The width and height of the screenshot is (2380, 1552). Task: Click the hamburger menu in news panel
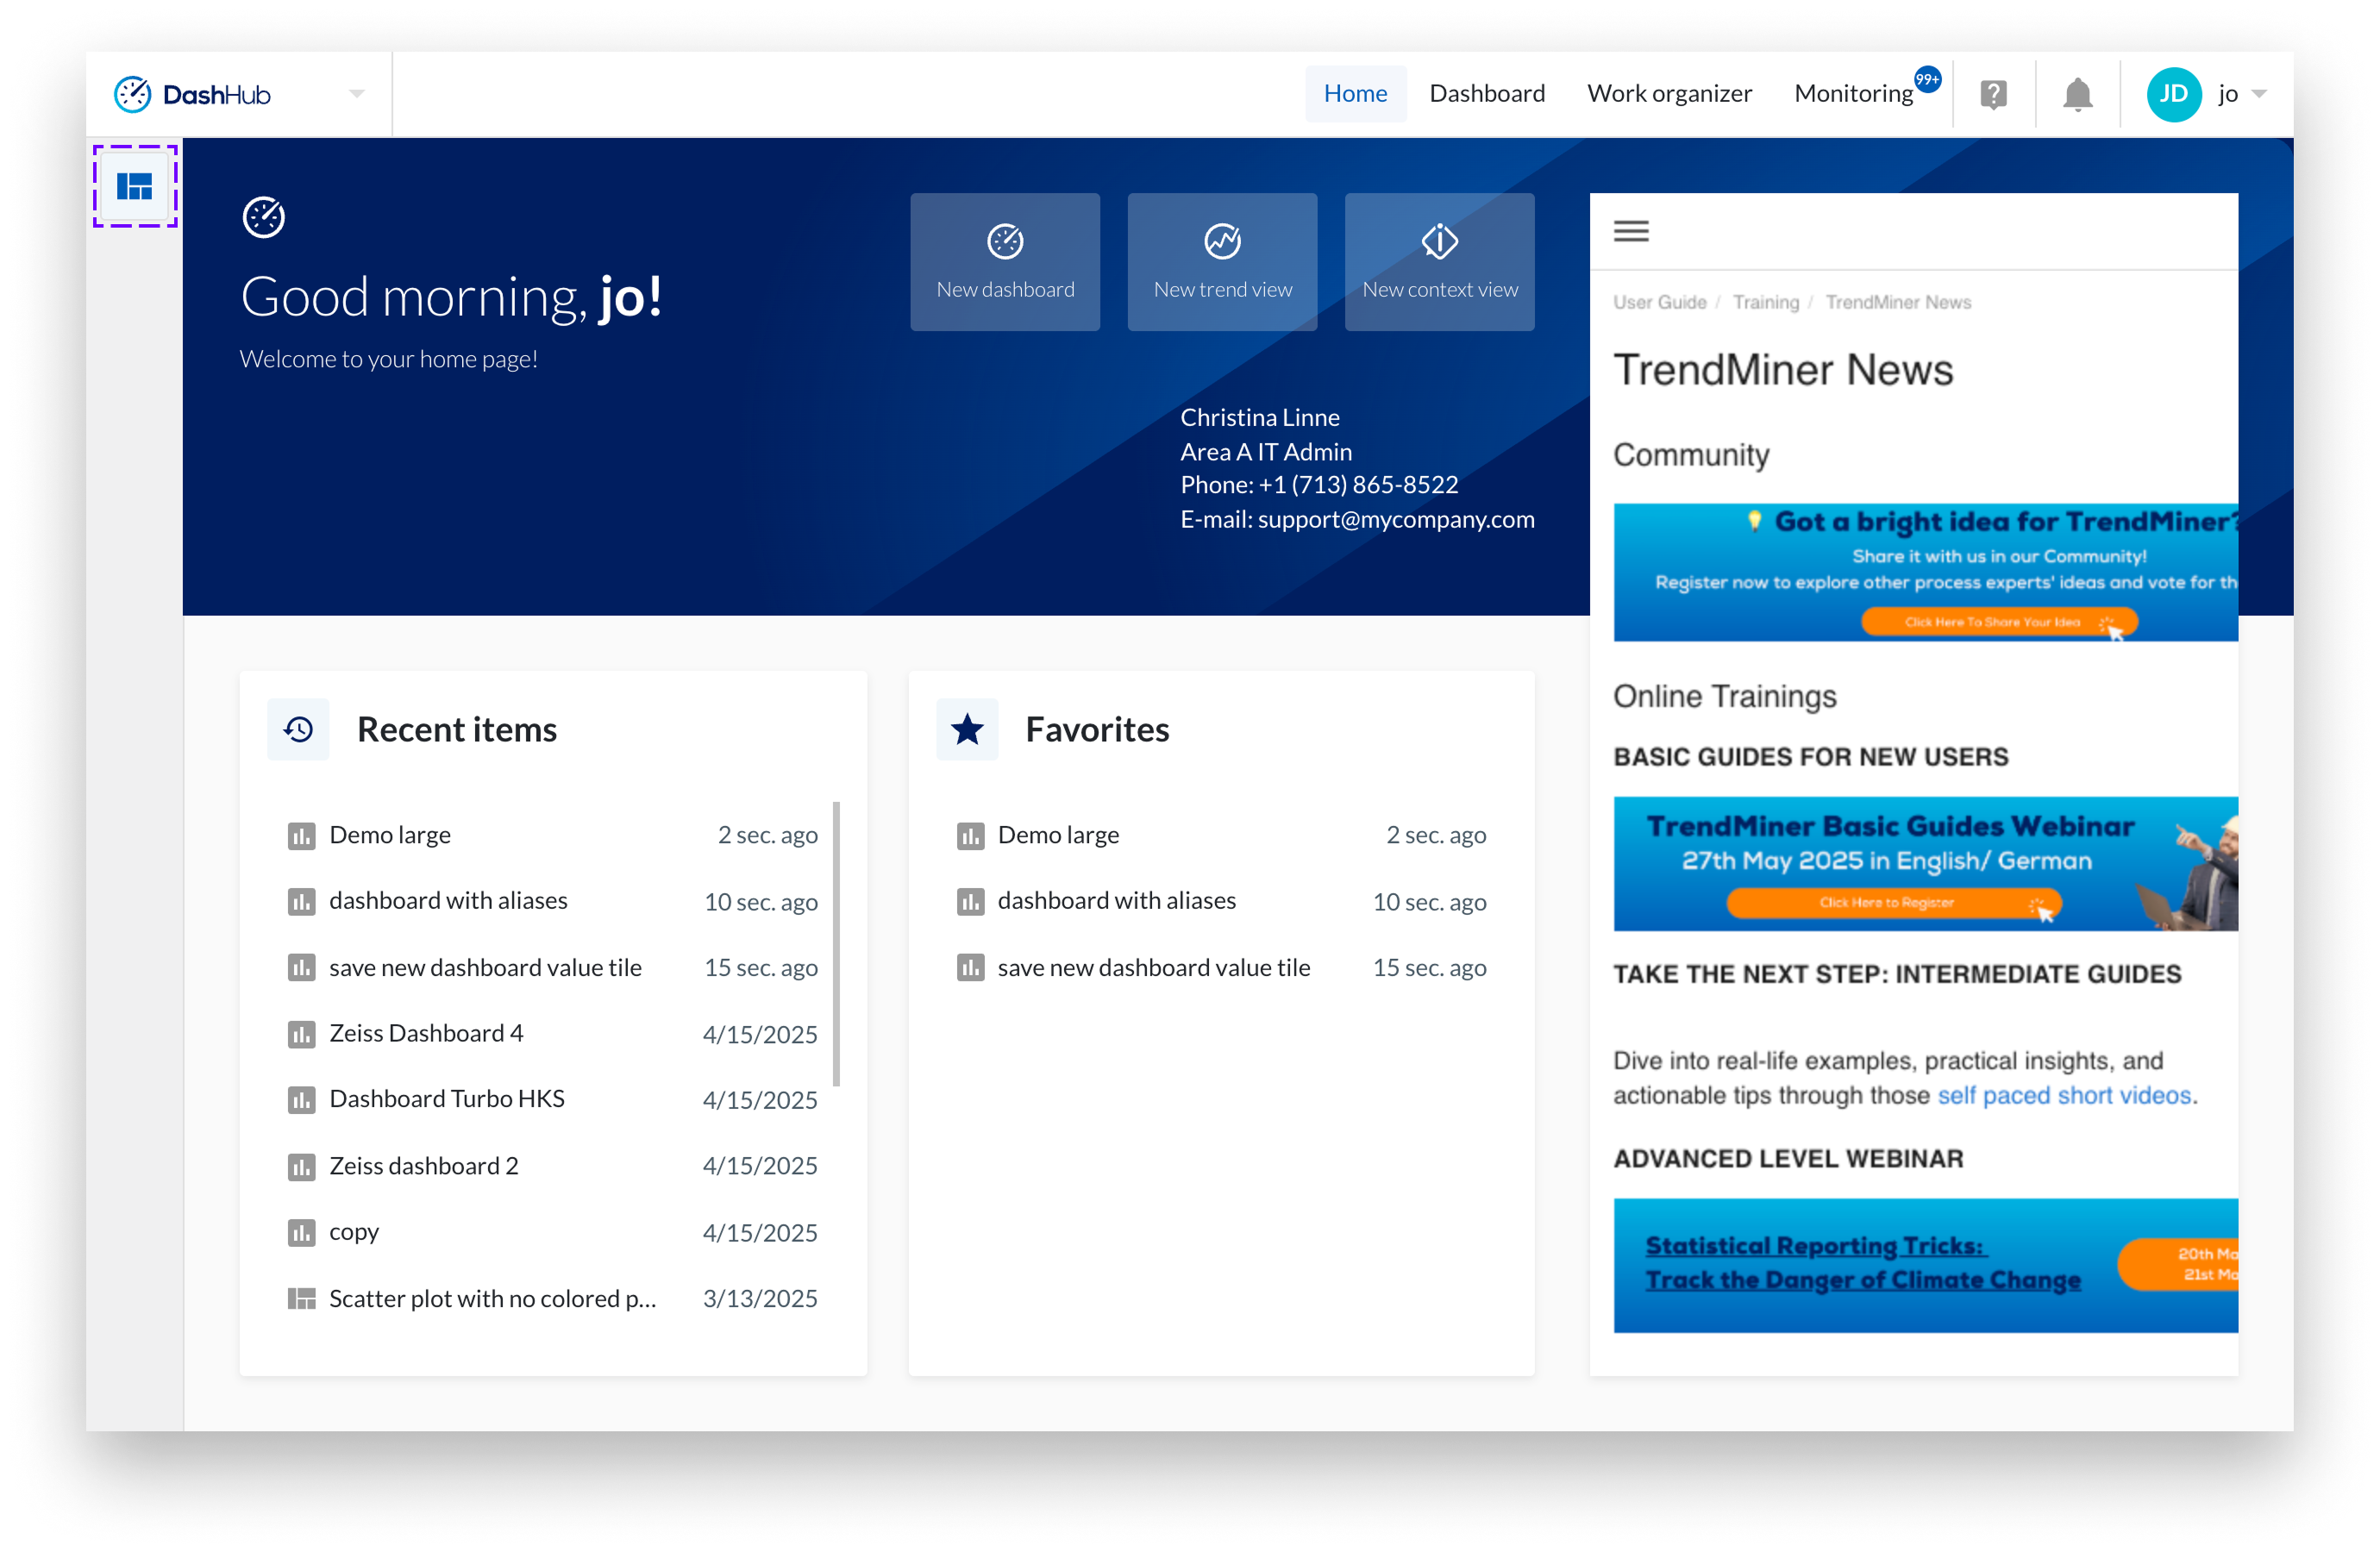click(x=1631, y=231)
